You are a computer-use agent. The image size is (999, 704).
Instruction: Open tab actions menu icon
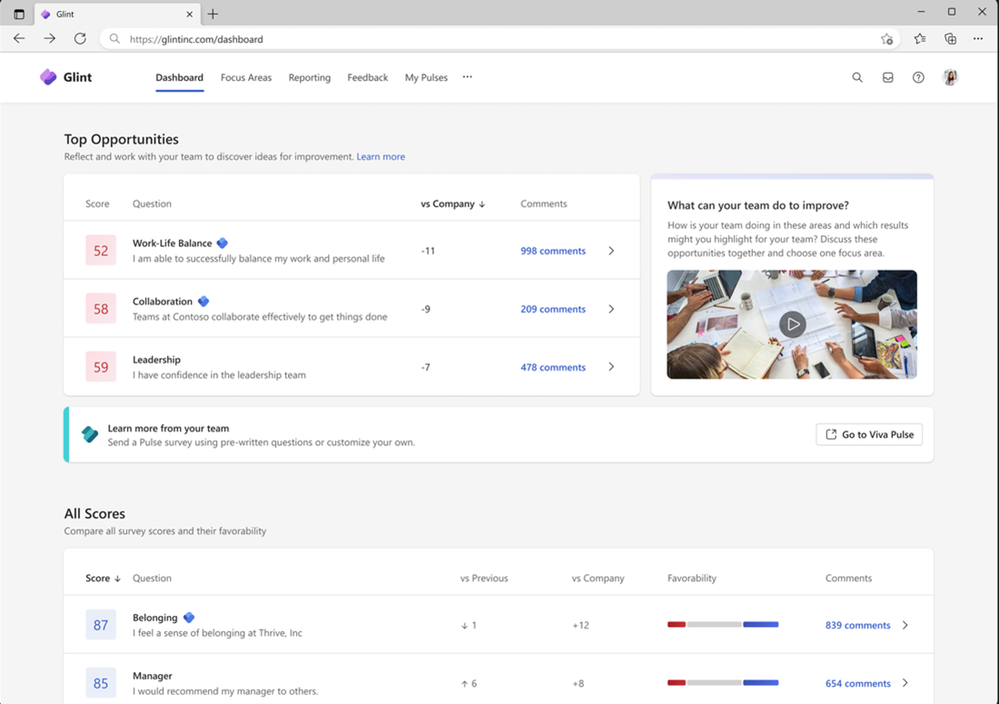(19, 13)
